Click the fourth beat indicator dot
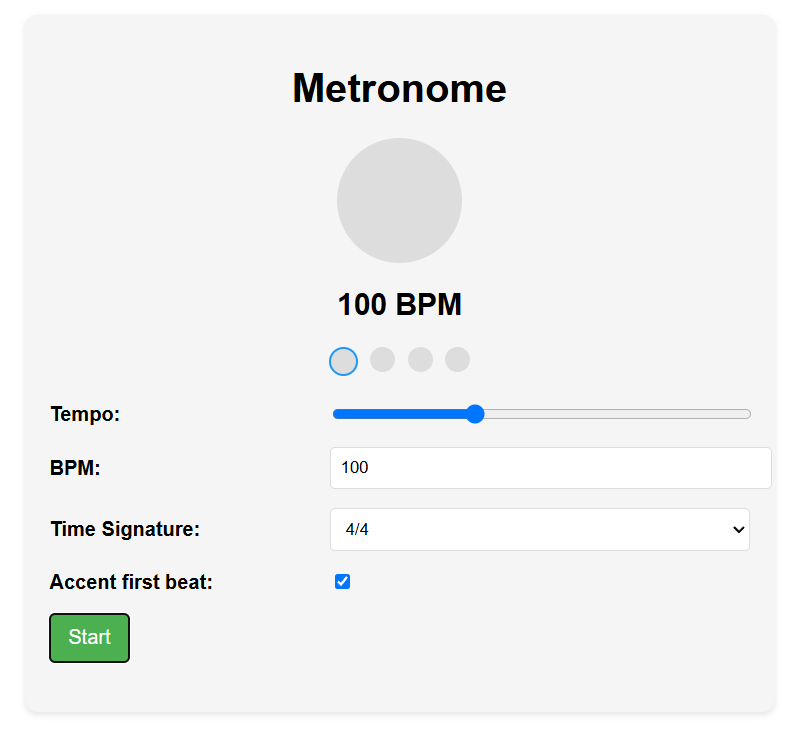 (458, 360)
